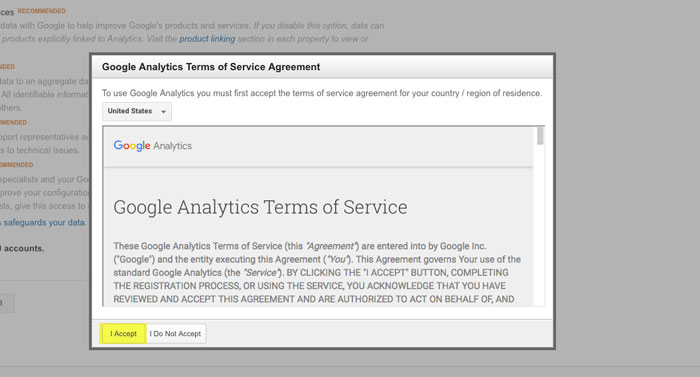
Task: Follow the safeguards your data link
Action: tap(45, 222)
